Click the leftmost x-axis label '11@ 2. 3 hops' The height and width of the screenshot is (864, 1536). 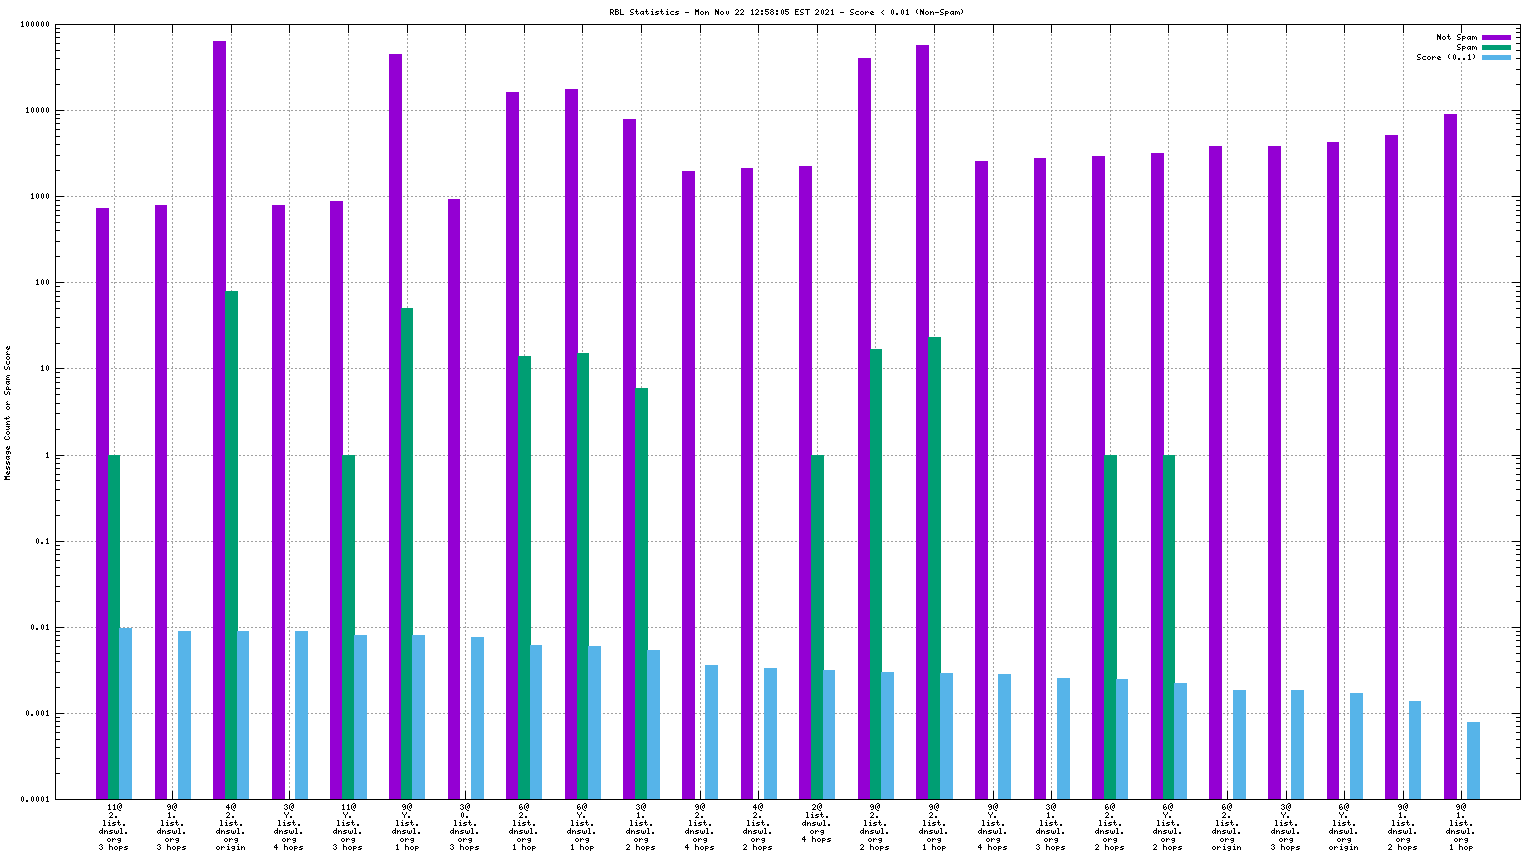[114, 826]
